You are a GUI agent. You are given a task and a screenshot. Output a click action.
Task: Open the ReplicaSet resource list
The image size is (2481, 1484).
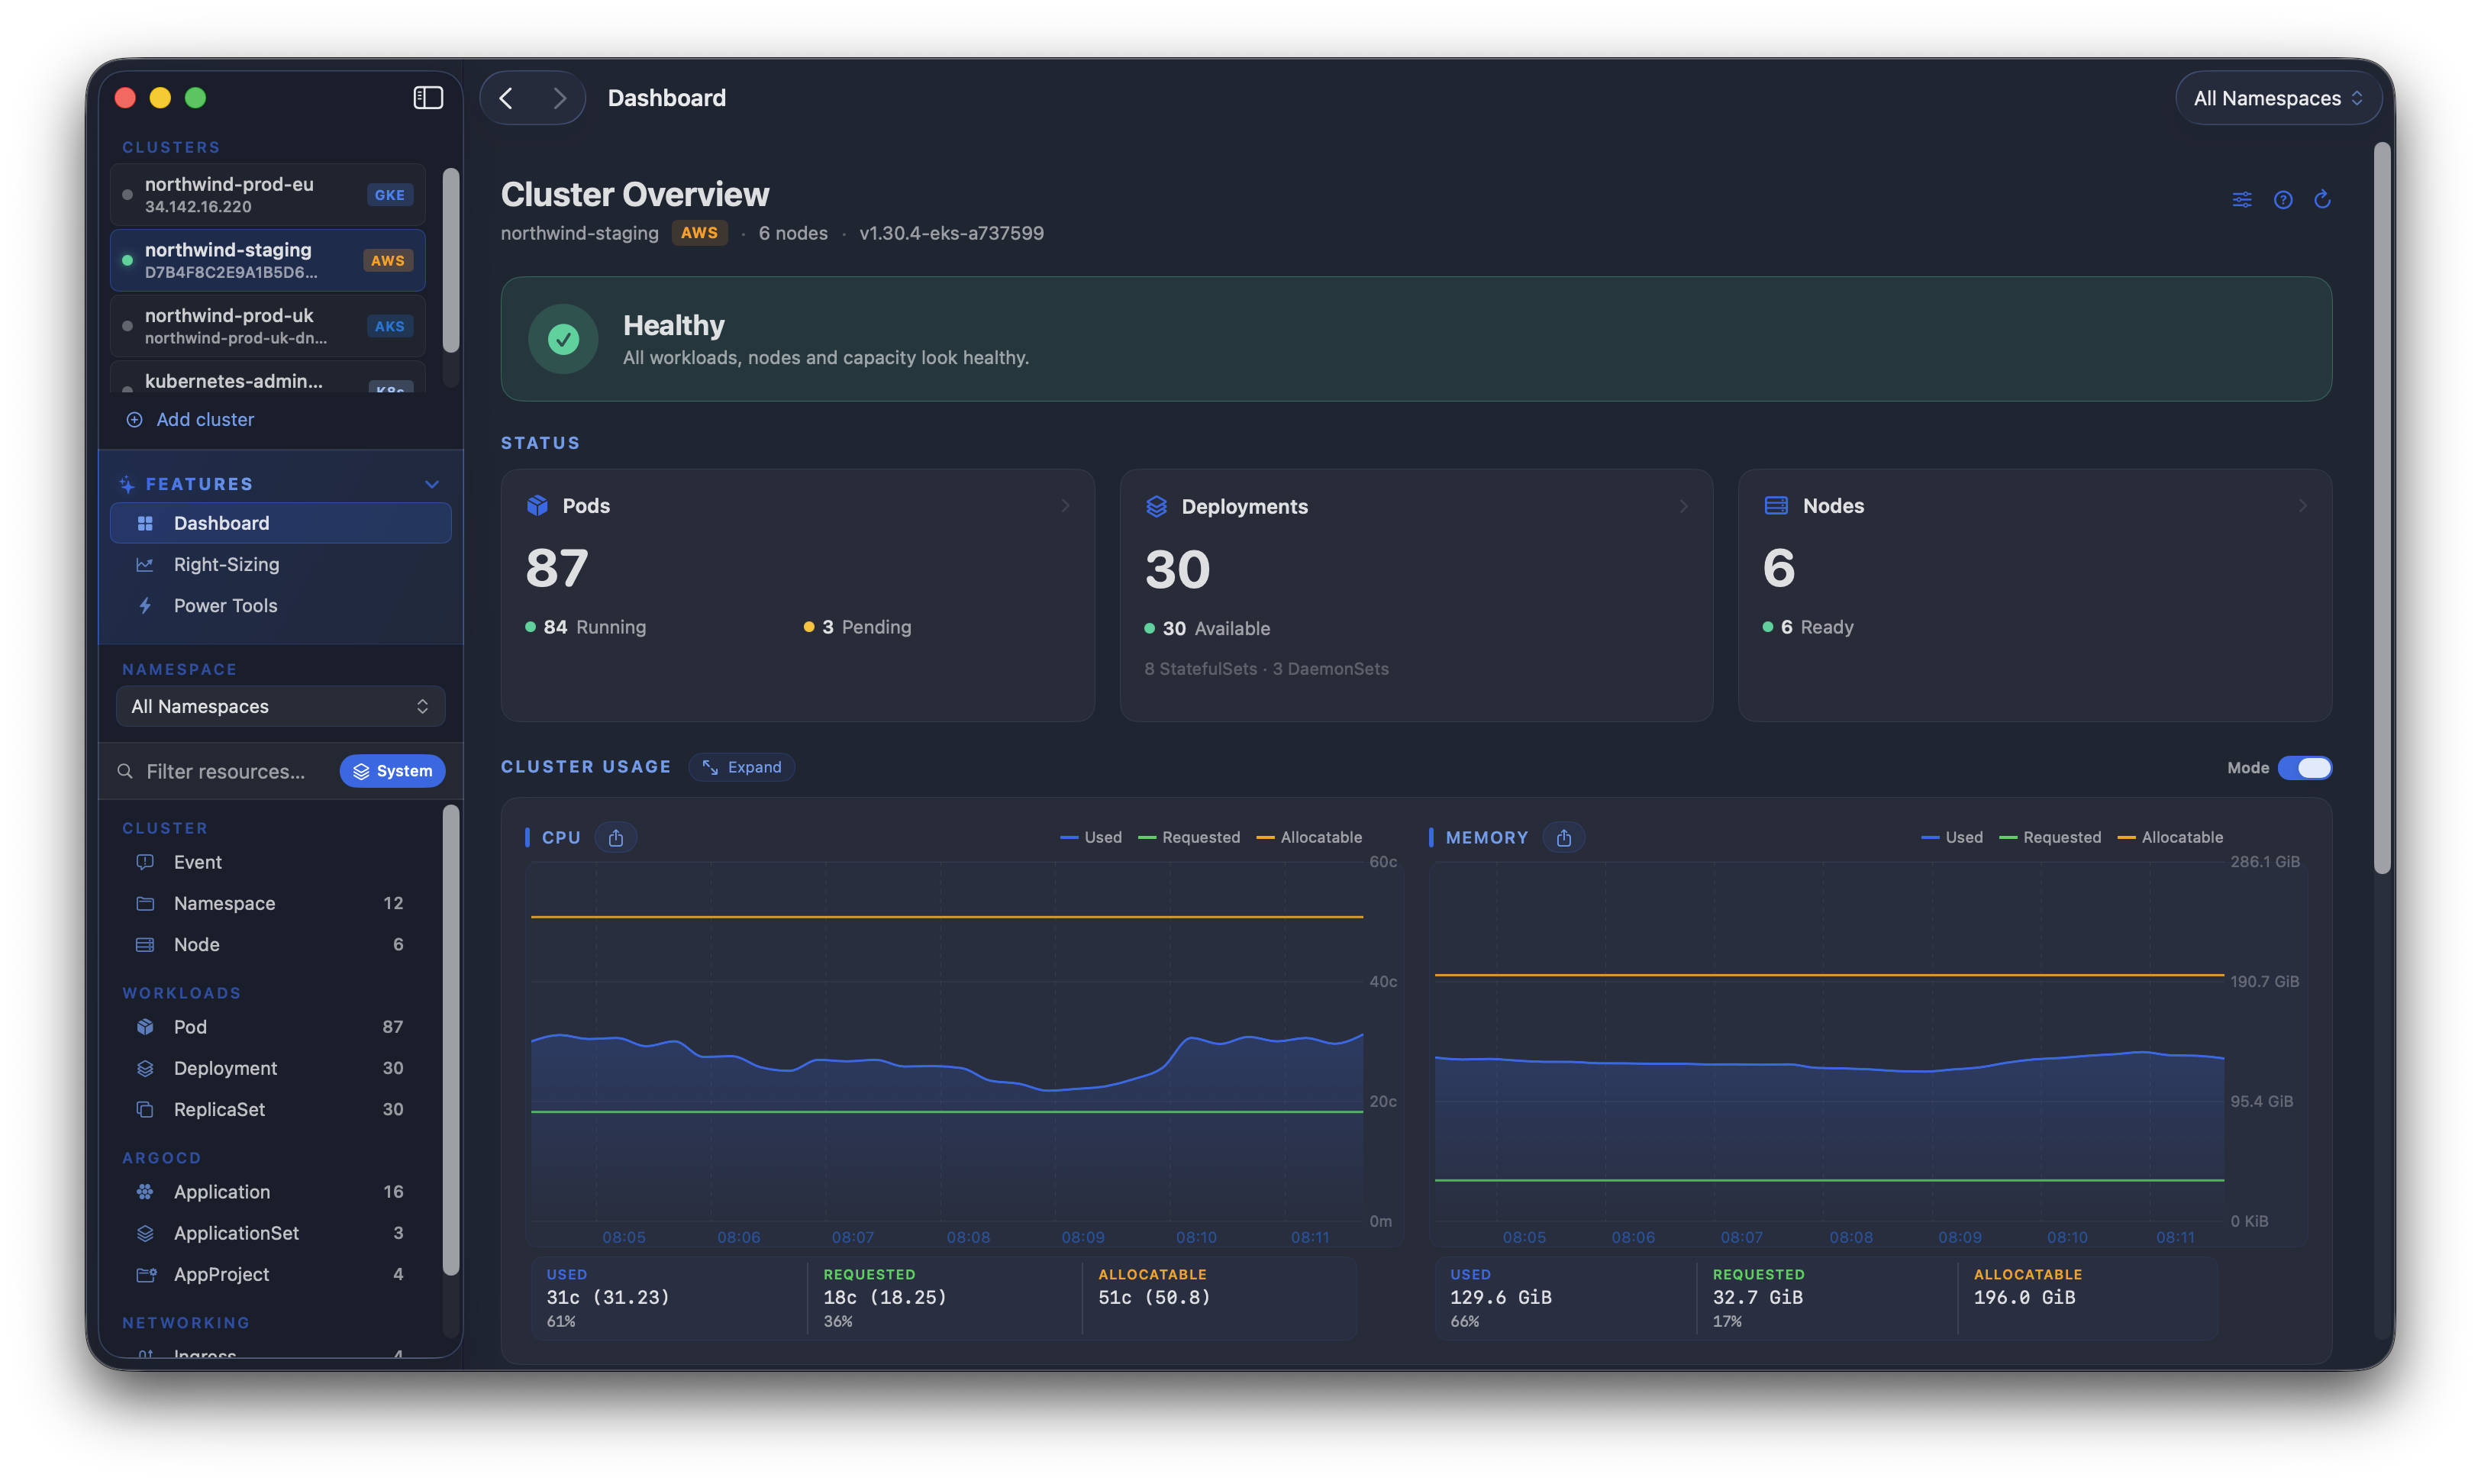(x=270, y=1109)
